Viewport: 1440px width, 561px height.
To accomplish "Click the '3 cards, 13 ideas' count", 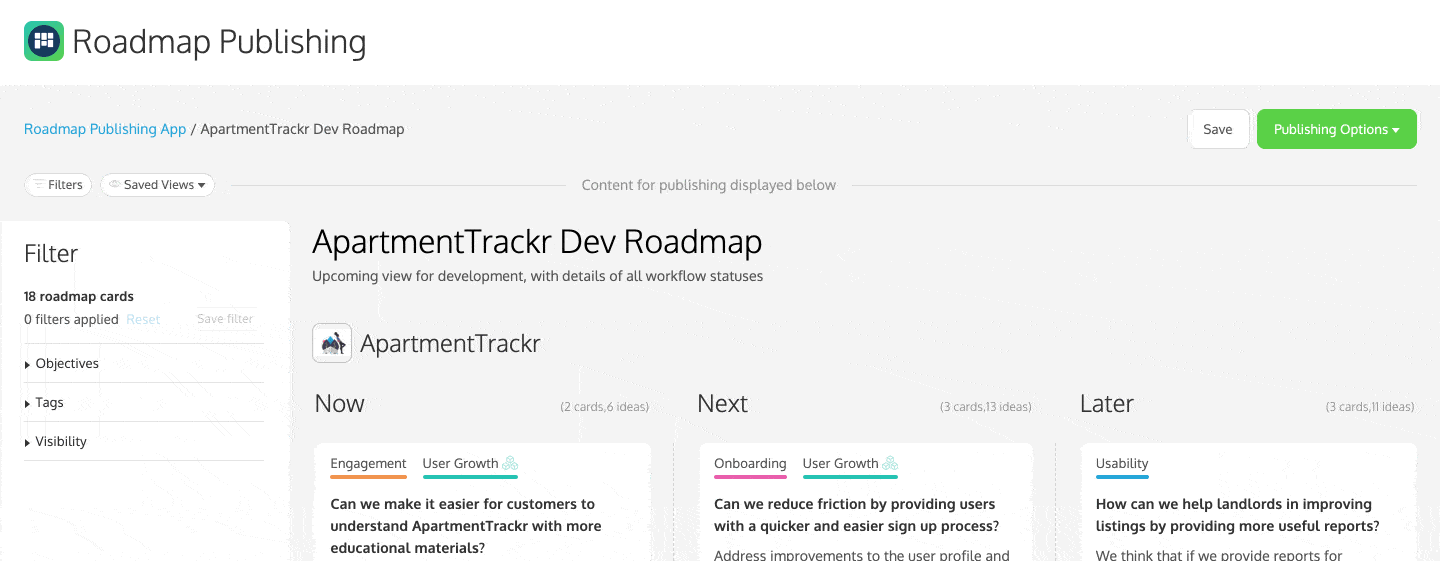I will click(x=985, y=407).
